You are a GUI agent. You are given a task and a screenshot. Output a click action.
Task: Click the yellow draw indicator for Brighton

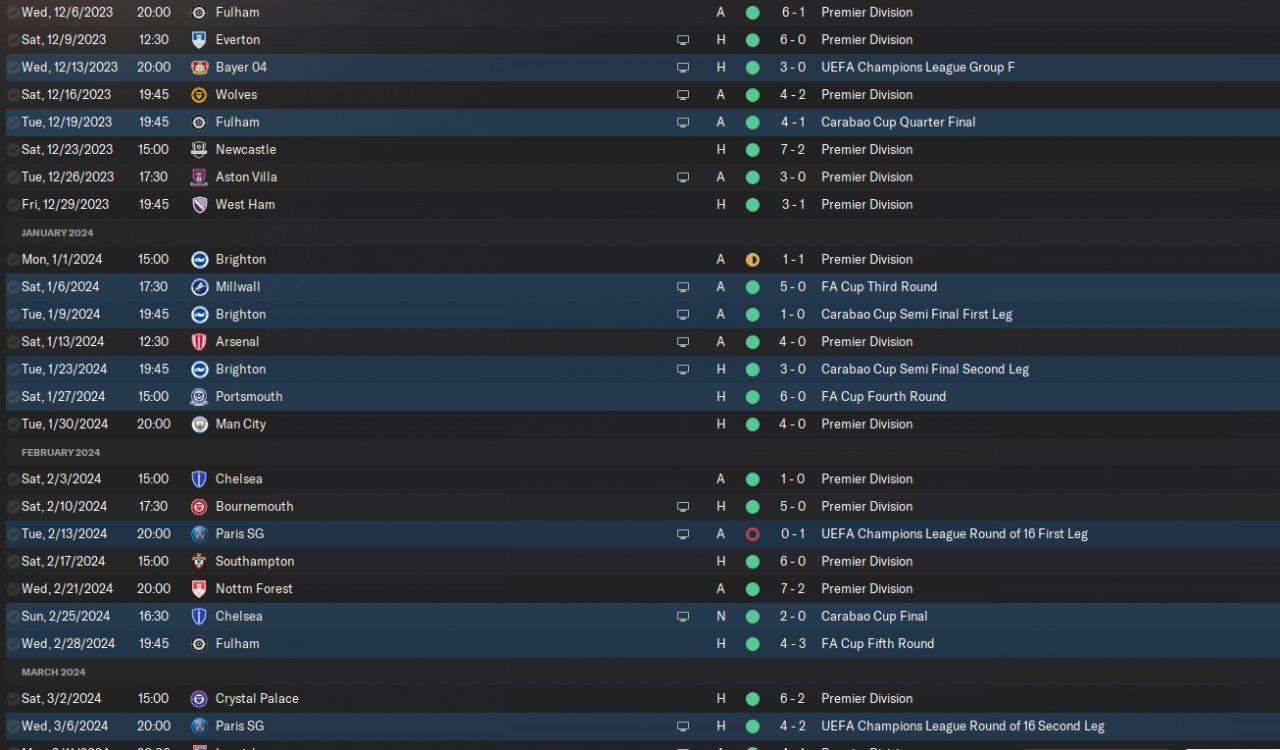click(753, 260)
